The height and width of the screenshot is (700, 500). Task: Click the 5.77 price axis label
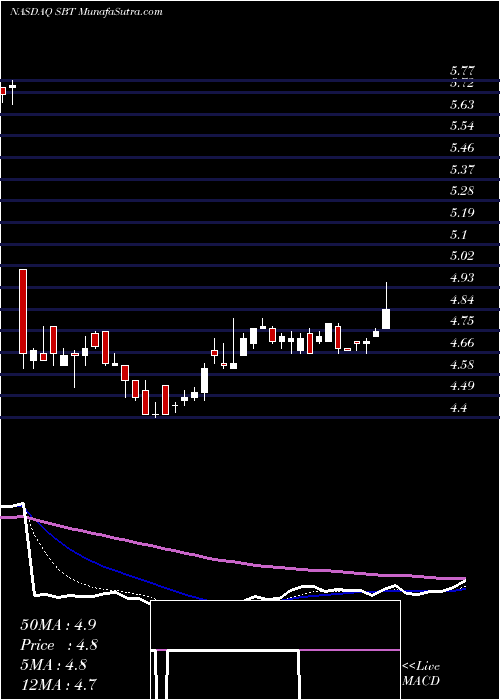click(462, 71)
